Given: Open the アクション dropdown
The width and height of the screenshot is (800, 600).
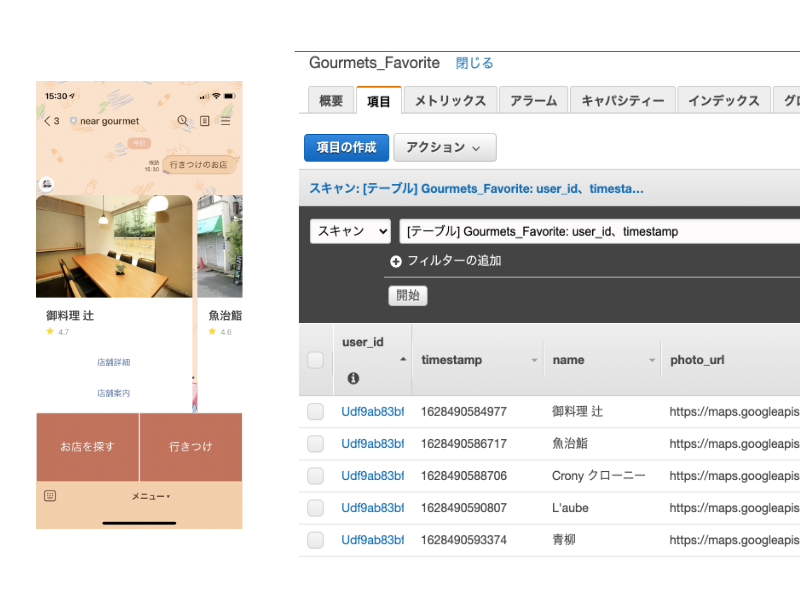Looking at the screenshot, I should tap(444, 148).
